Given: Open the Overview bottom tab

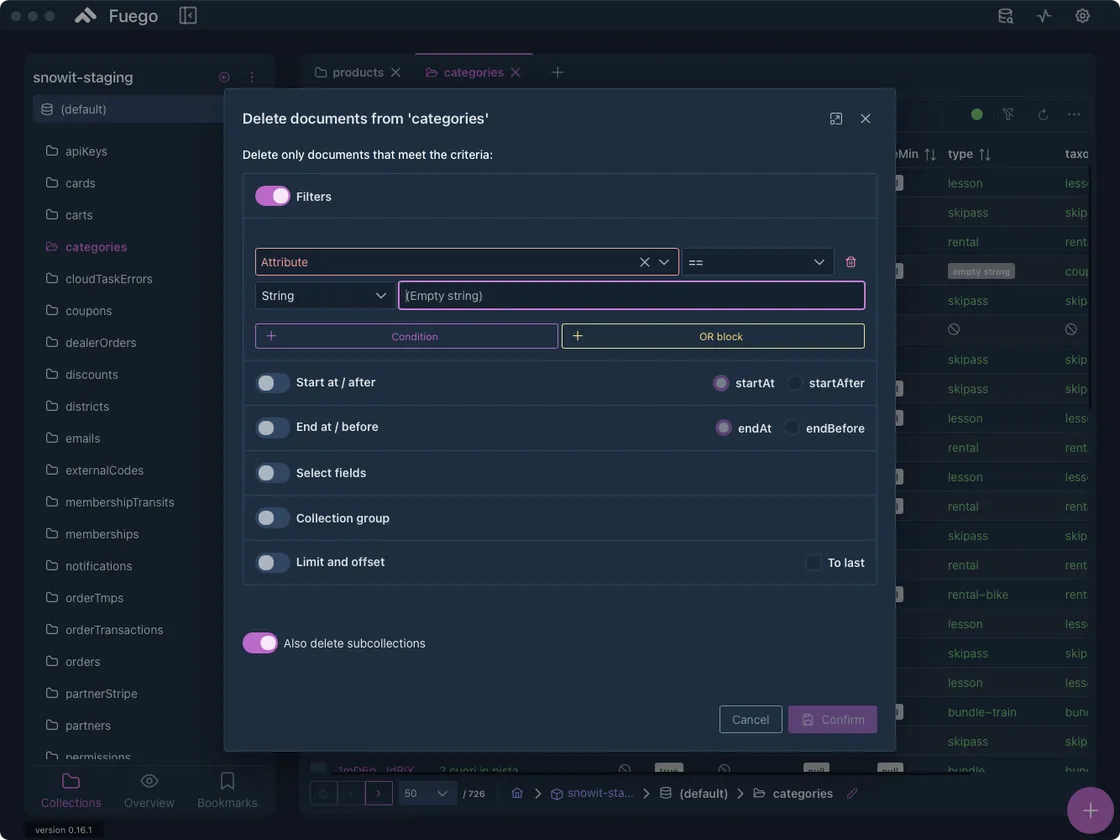Looking at the screenshot, I should [x=149, y=791].
